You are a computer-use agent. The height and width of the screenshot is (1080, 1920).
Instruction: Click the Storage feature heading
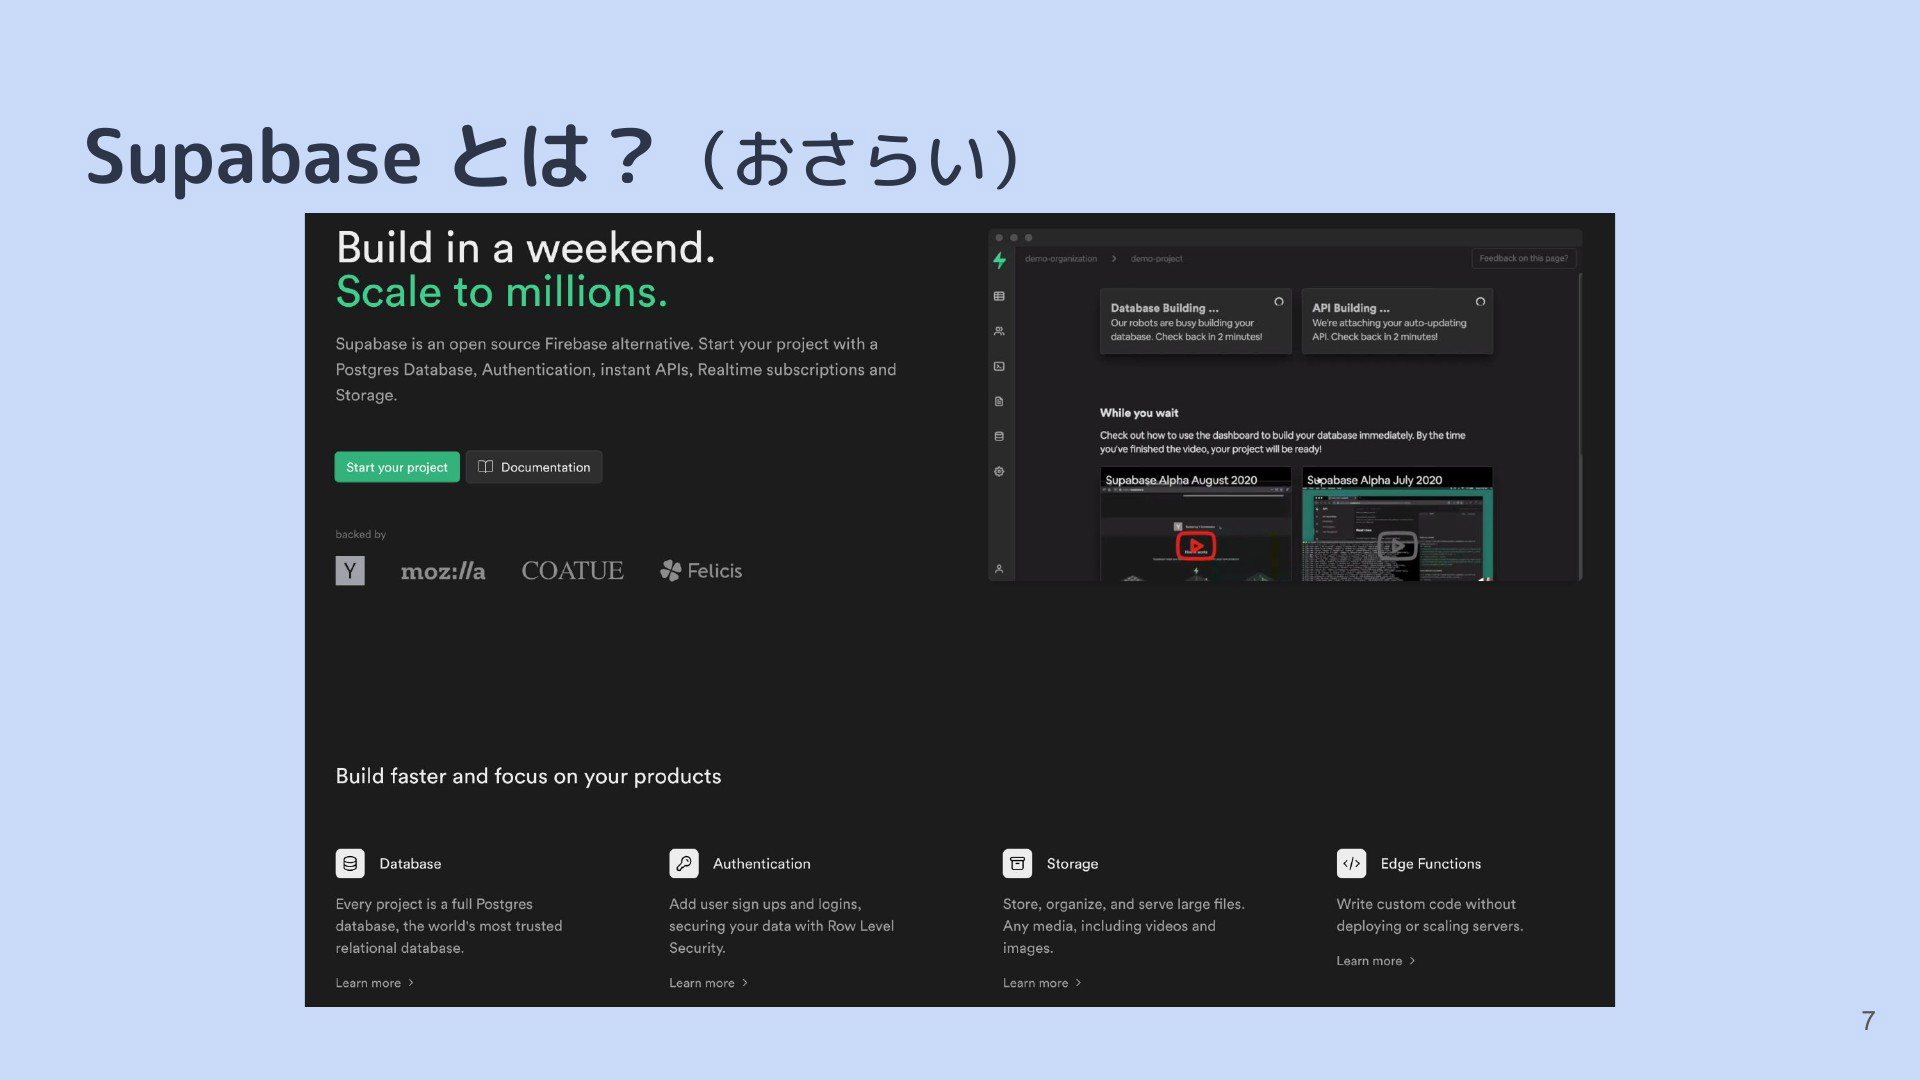[1072, 864]
